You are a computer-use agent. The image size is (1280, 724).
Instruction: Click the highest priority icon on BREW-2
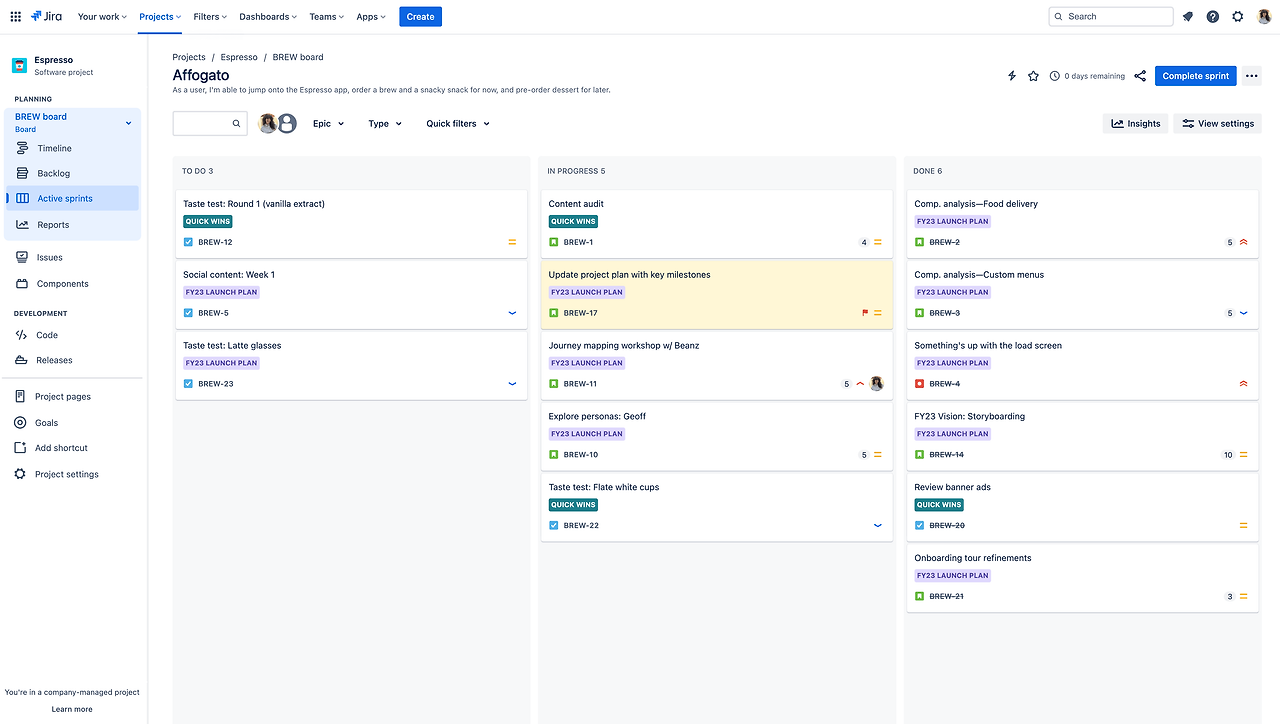pyautogui.click(x=1243, y=242)
